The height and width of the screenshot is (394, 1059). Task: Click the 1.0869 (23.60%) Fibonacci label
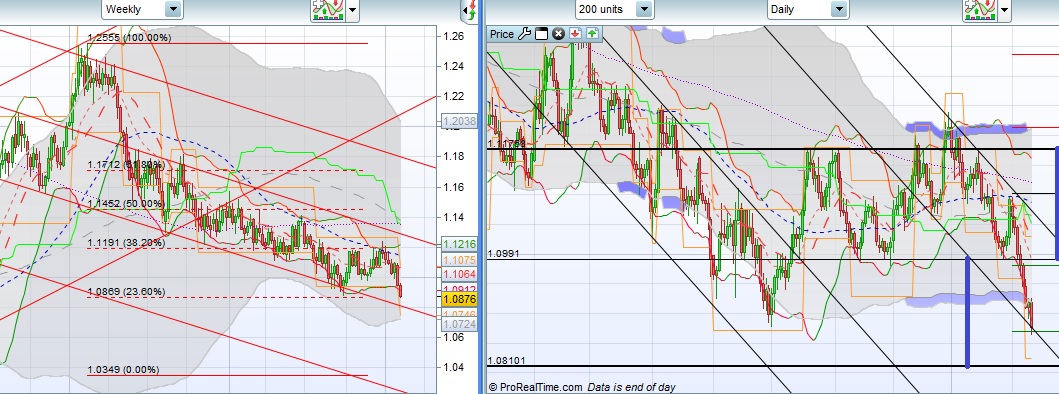(126, 292)
